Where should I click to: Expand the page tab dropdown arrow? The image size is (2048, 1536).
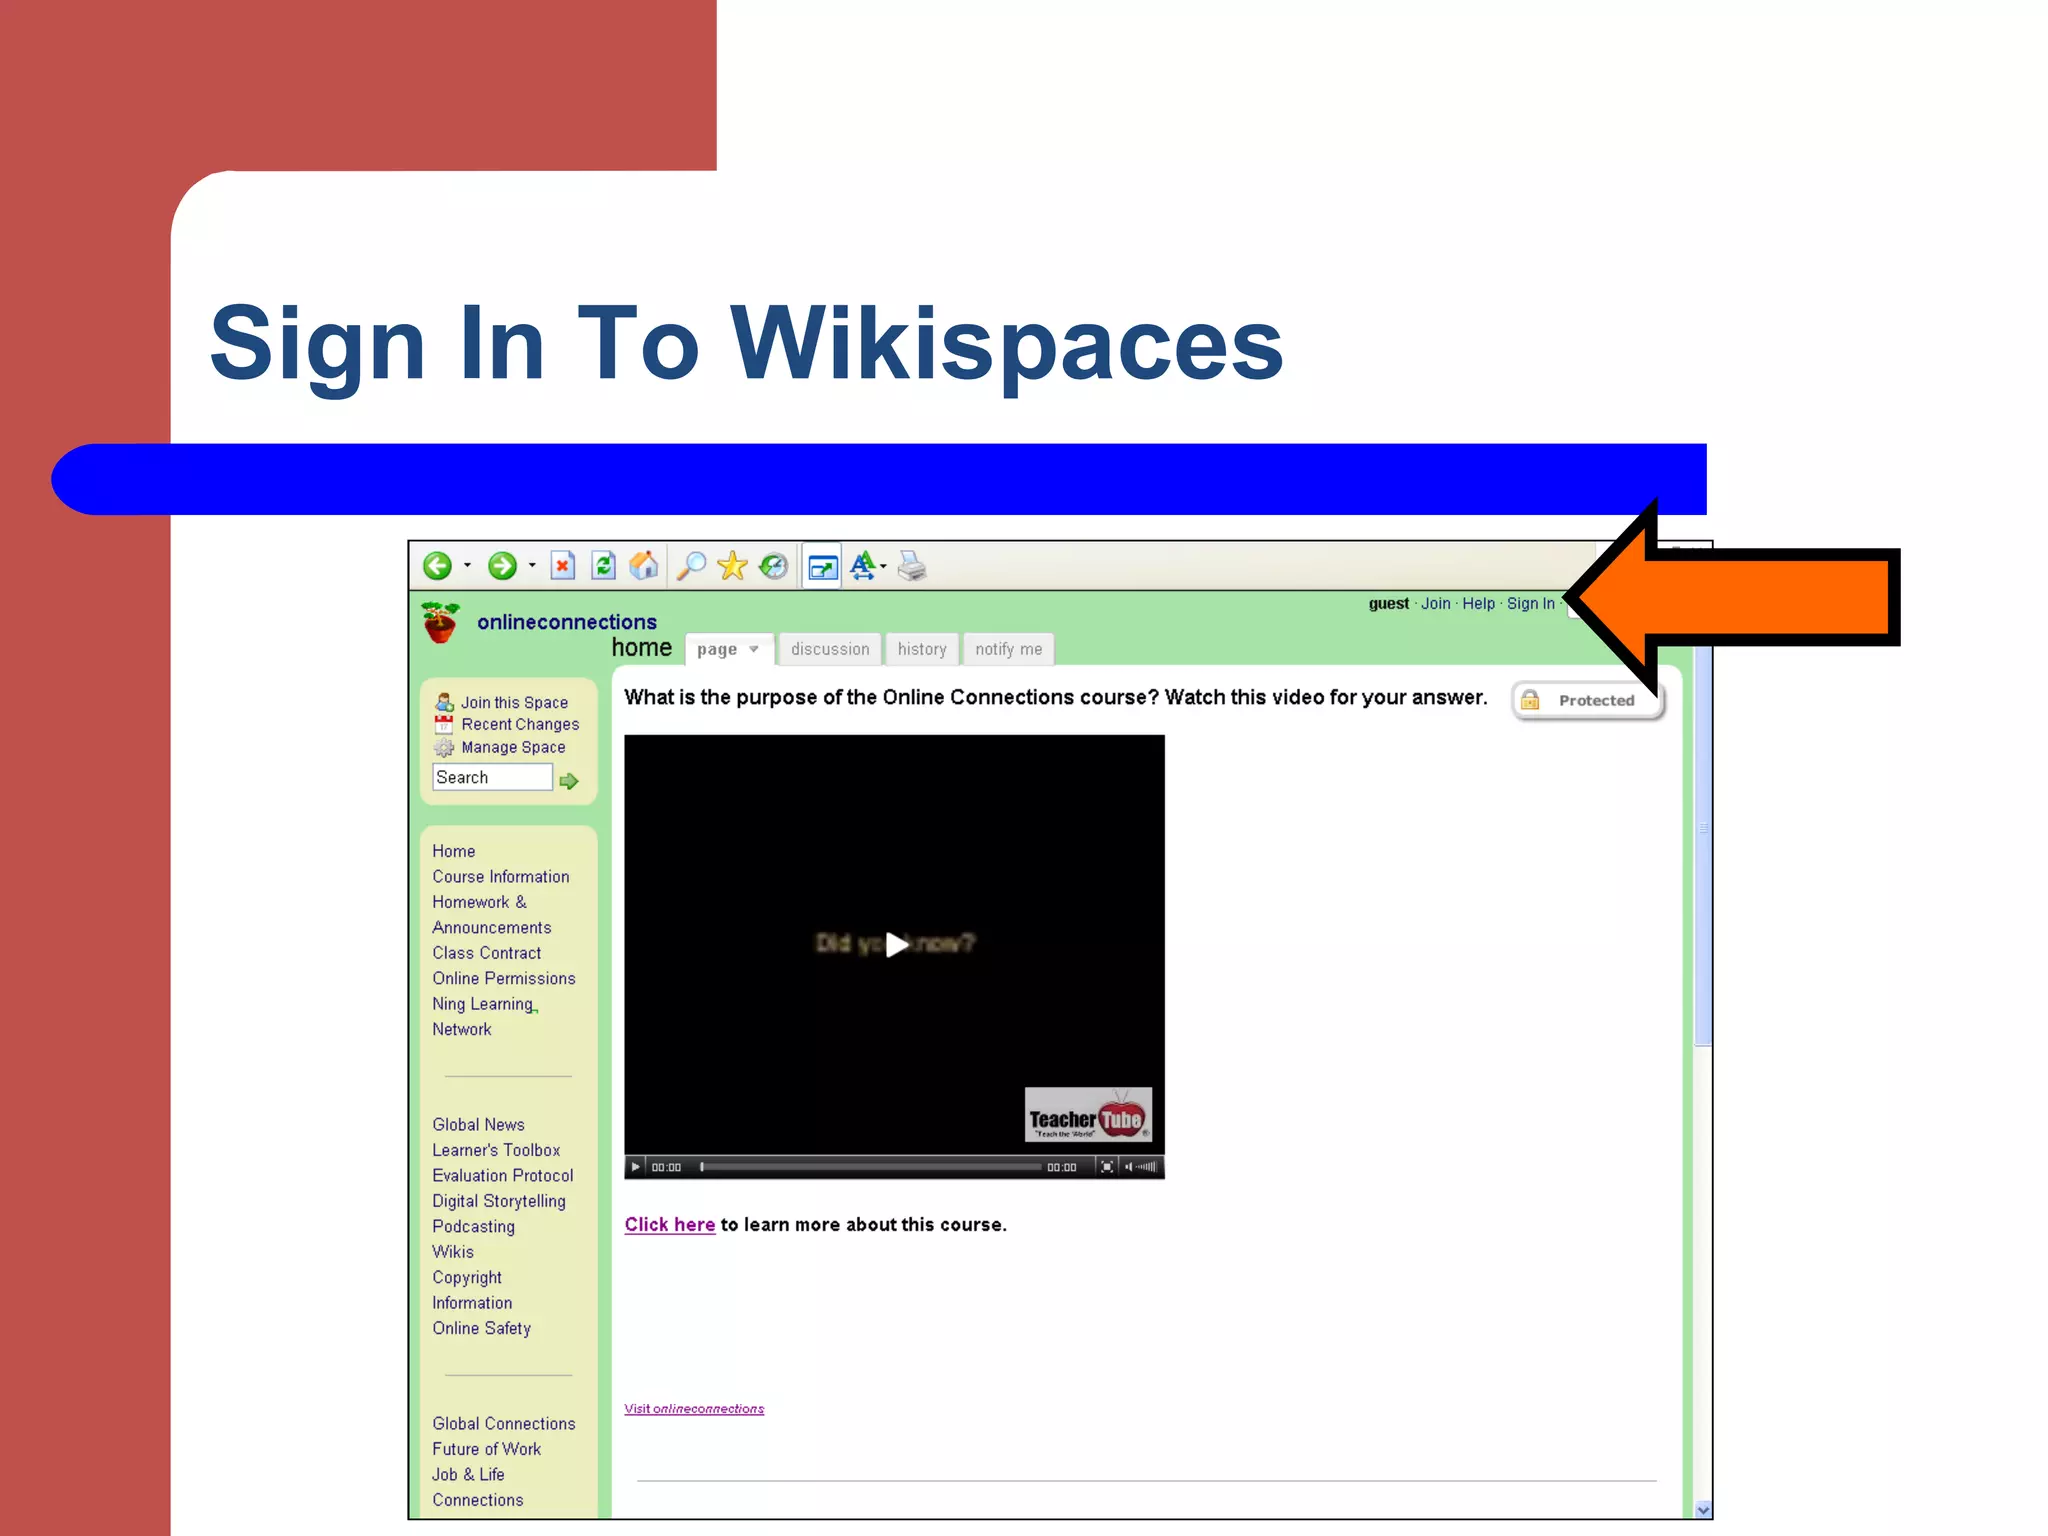[754, 650]
